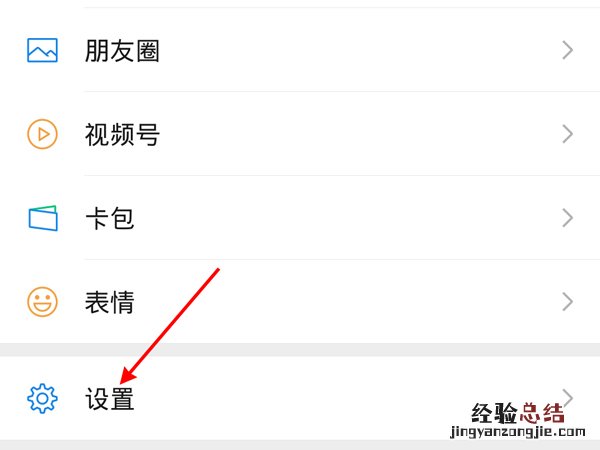The image size is (600, 450).
Task: Select the 表情 label
Action: click(109, 302)
